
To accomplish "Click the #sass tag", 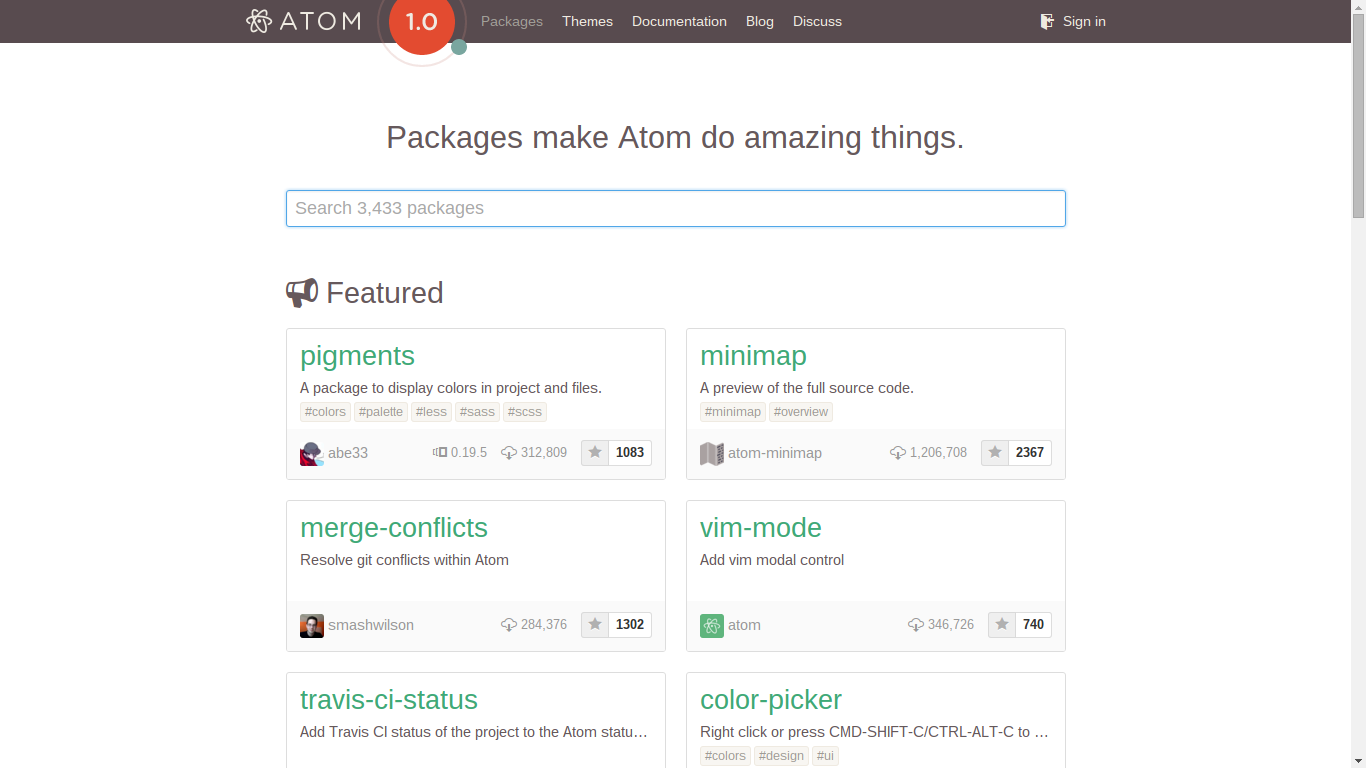I will (x=477, y=412).
